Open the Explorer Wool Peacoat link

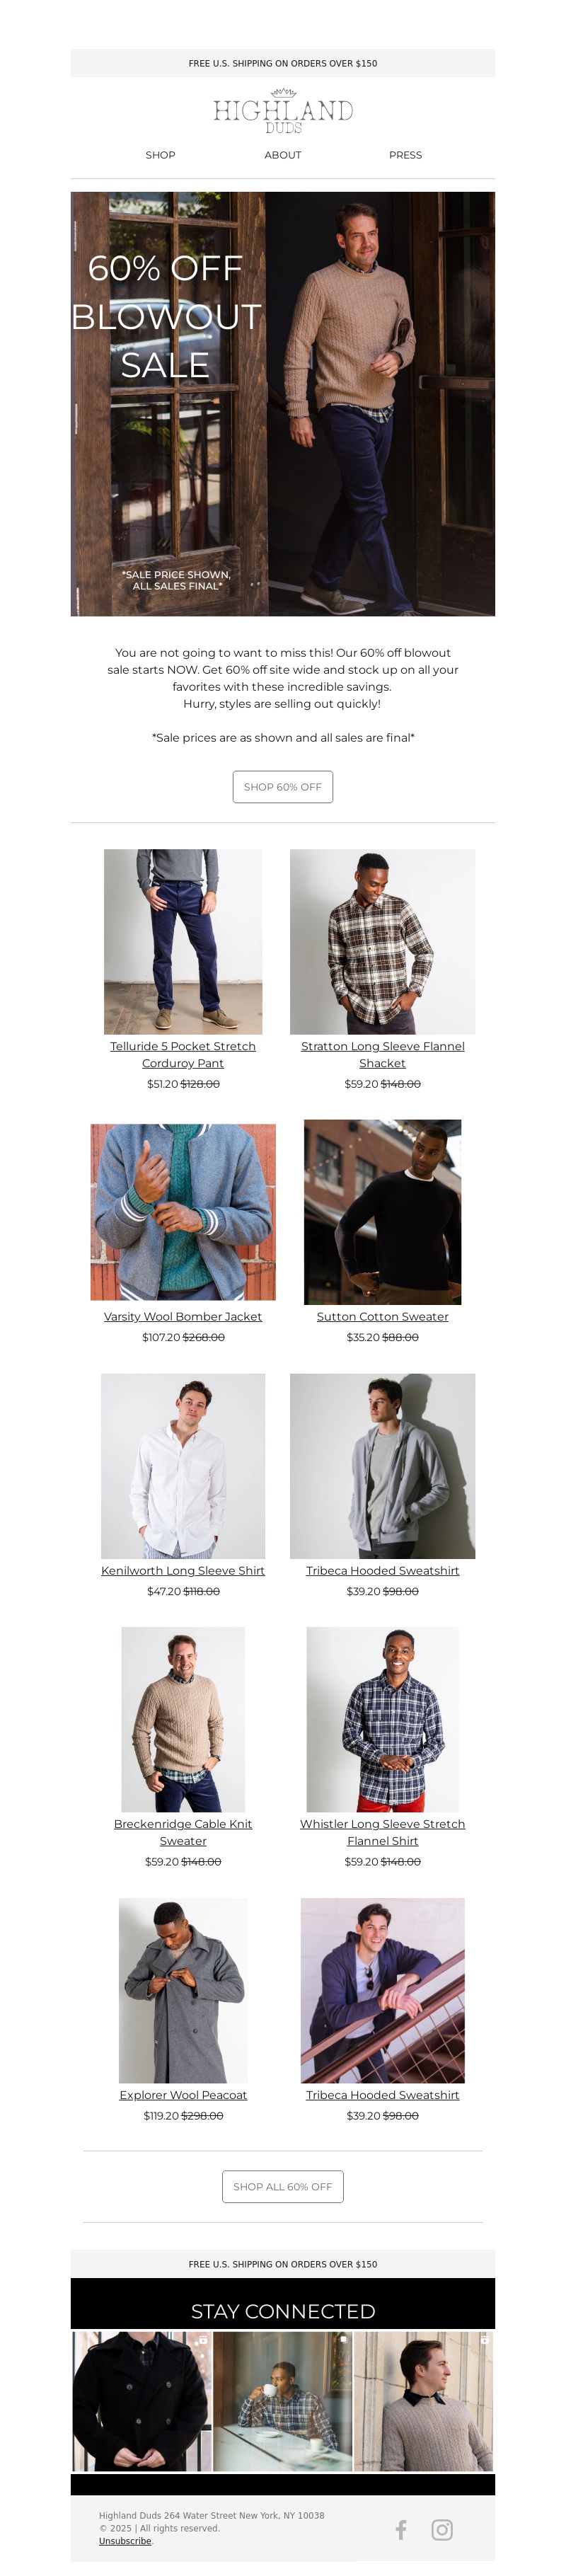(183, 2094)
